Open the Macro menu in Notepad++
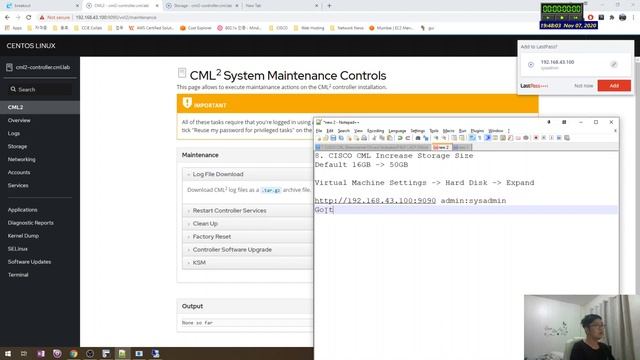The image size is (640, 360). click(449, 131)
